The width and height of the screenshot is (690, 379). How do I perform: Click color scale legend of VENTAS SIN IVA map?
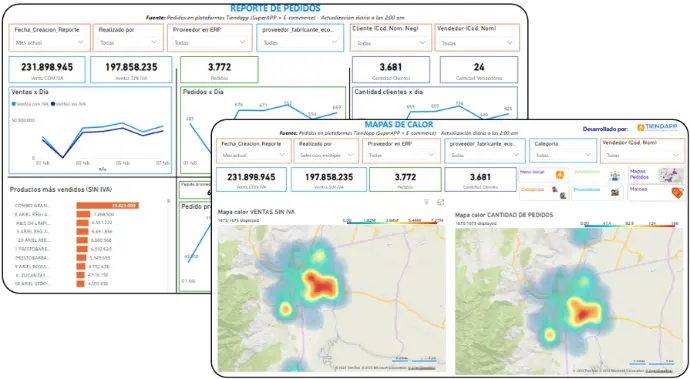[392, 221]
